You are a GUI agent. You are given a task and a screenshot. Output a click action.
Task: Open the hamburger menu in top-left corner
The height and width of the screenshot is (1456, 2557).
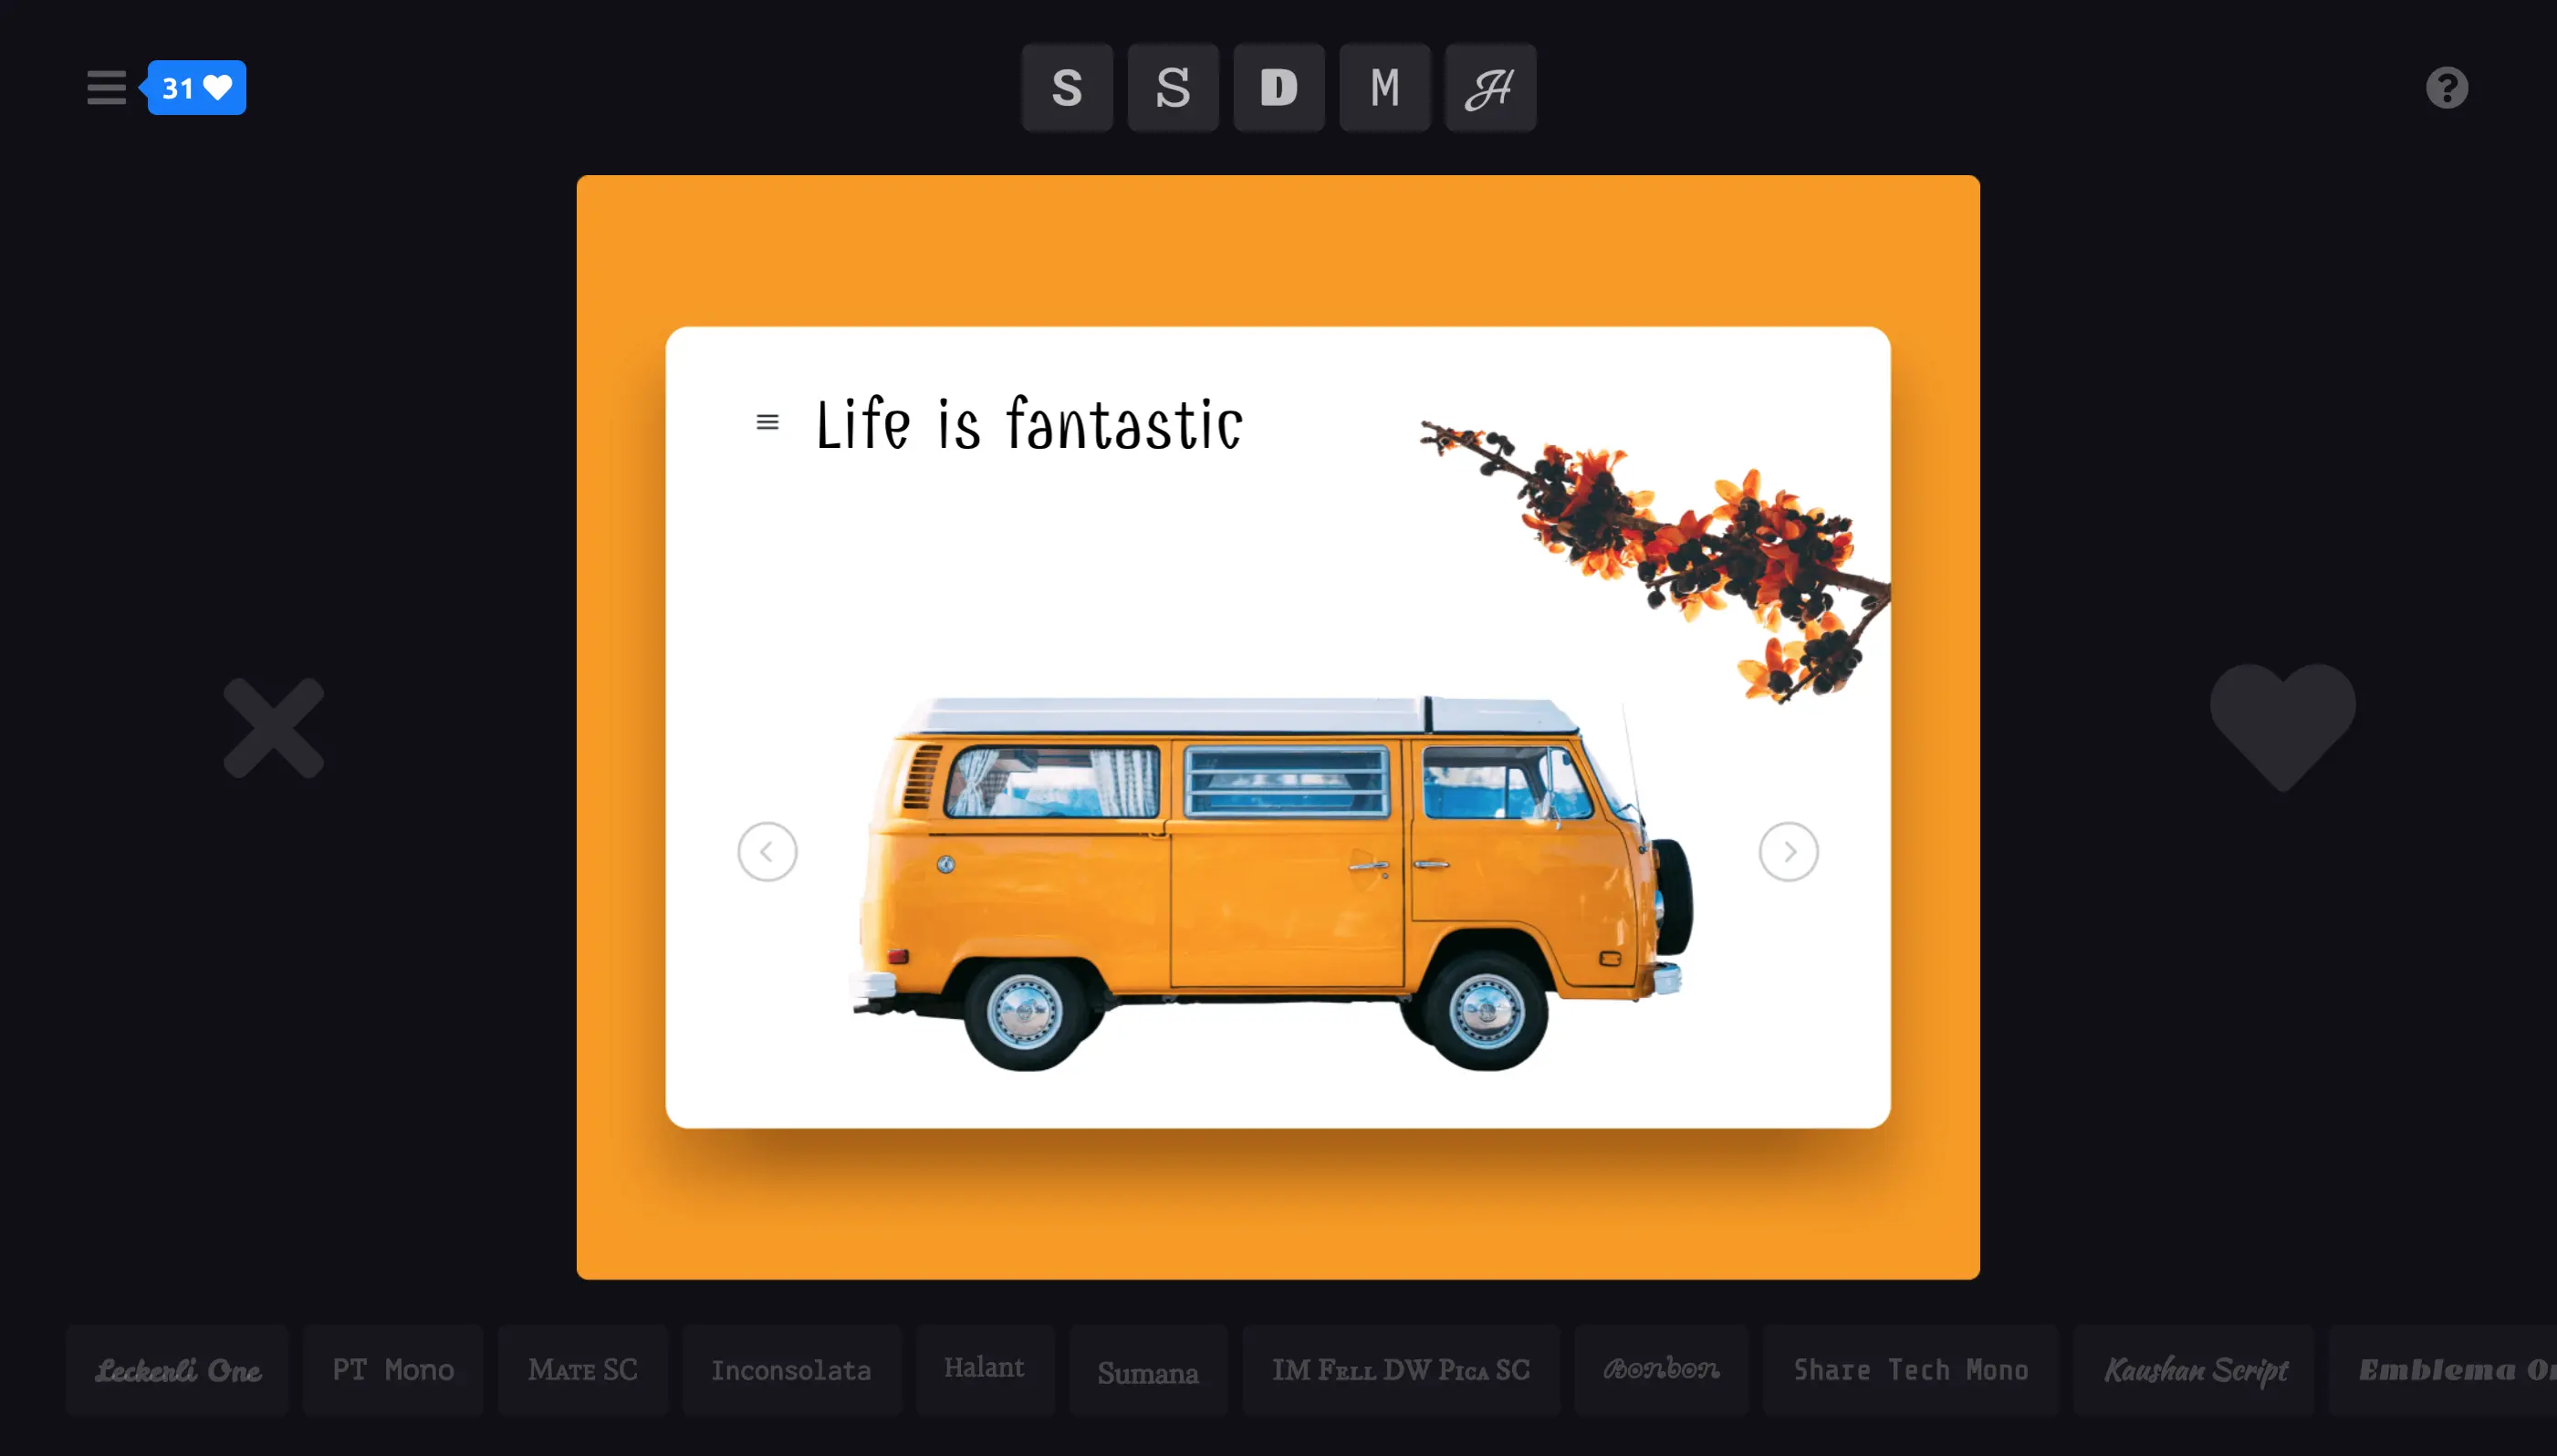(x=106, y=88)
